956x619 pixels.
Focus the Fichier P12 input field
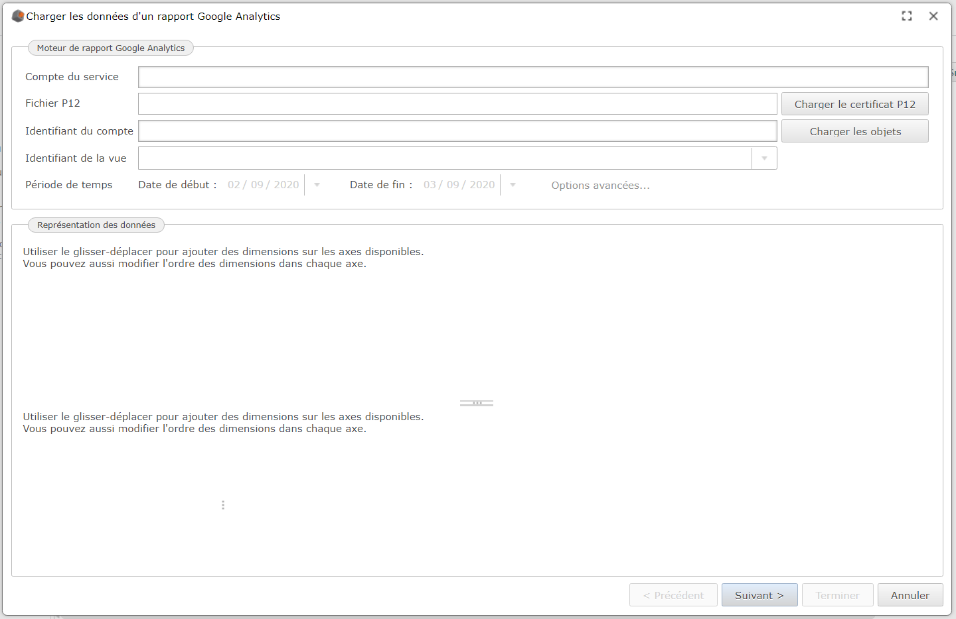[457, 104]
